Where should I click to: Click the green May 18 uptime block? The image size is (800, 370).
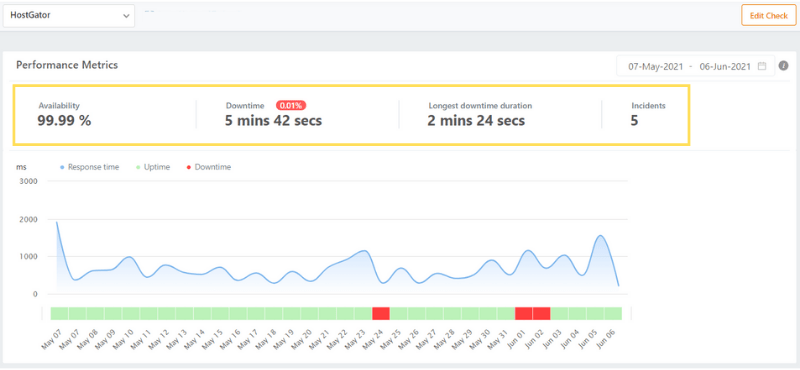[x=274, y=313]
